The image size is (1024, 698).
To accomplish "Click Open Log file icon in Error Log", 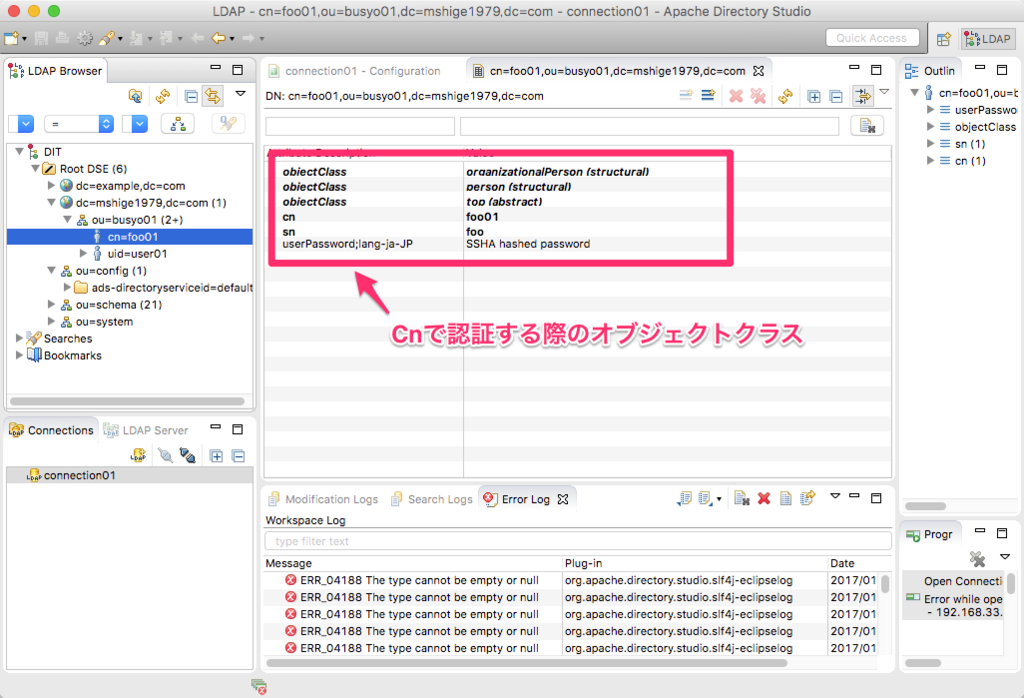I will (x=786, y=499).
